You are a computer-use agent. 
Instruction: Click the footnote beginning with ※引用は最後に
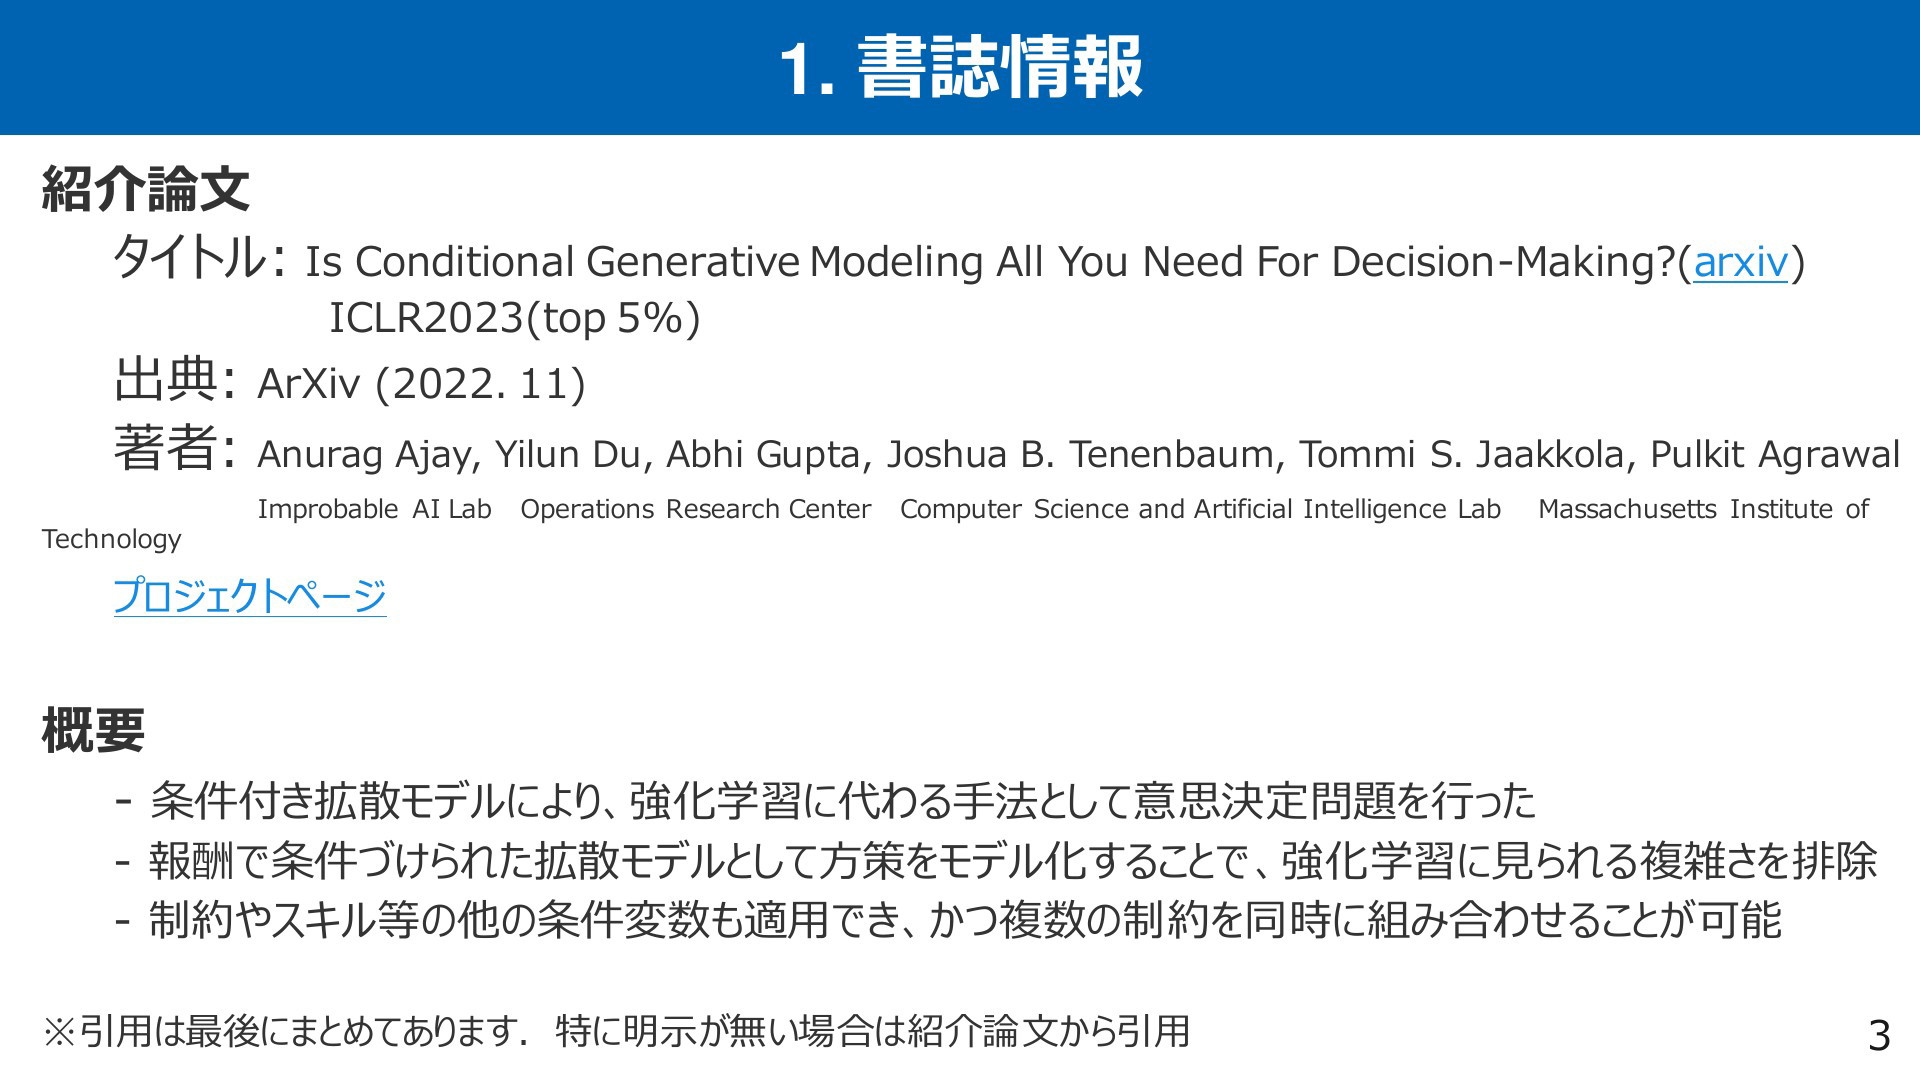coord(616,1032)
